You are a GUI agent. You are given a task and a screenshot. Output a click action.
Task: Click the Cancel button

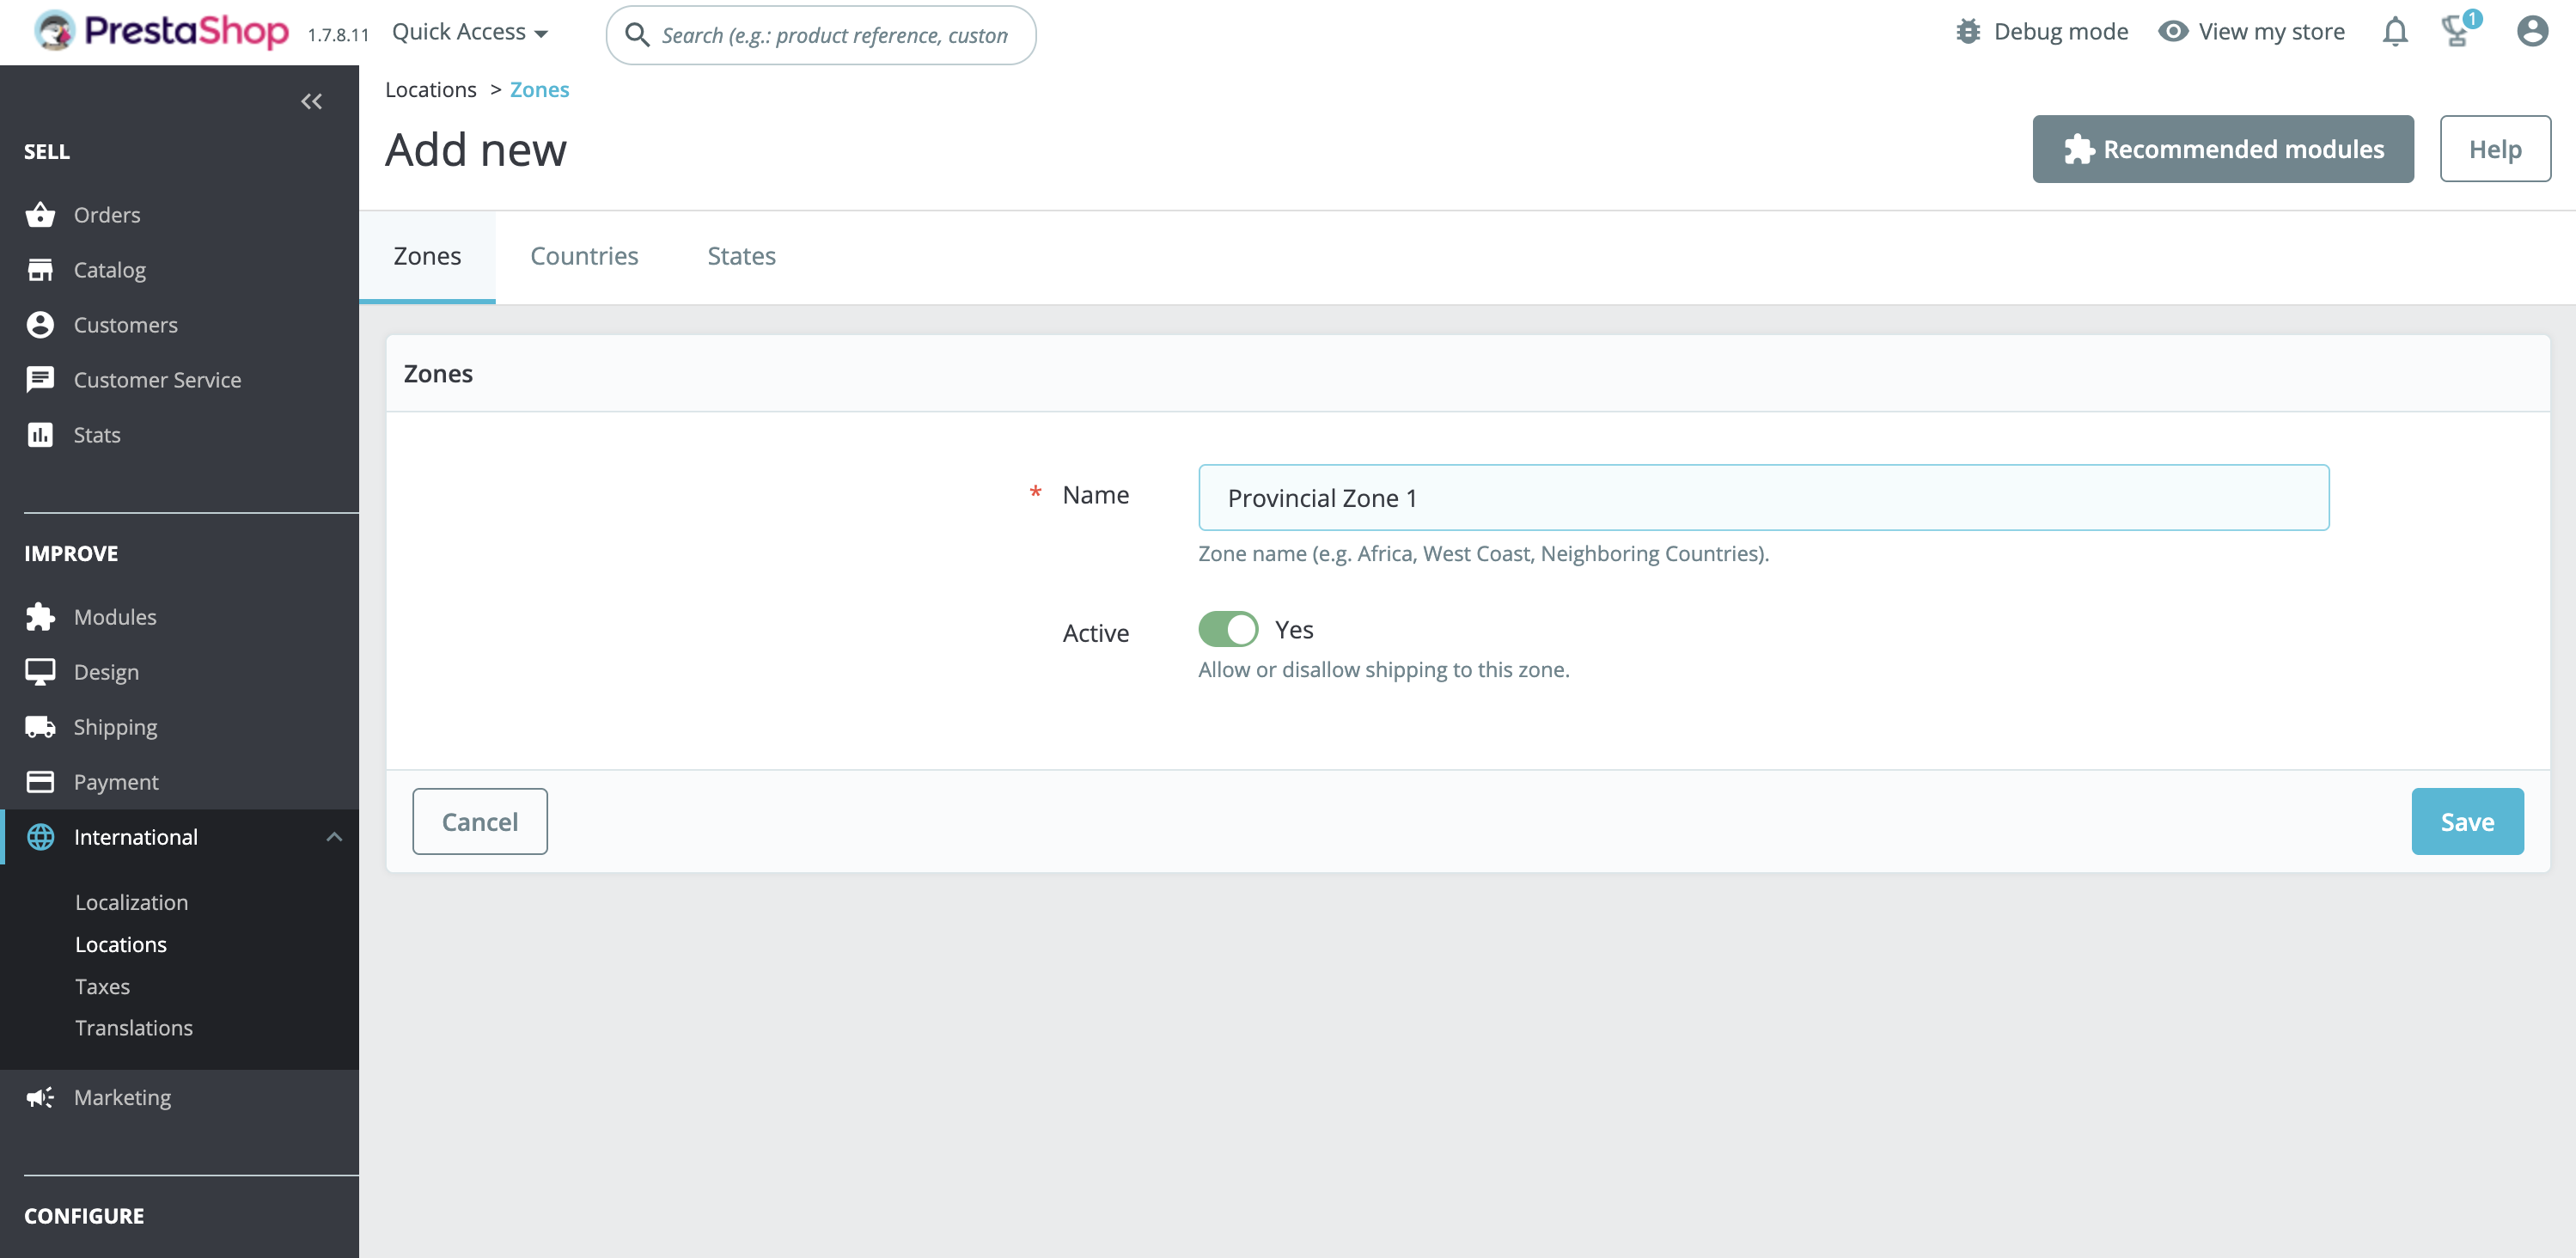click(x=479, y=821)
